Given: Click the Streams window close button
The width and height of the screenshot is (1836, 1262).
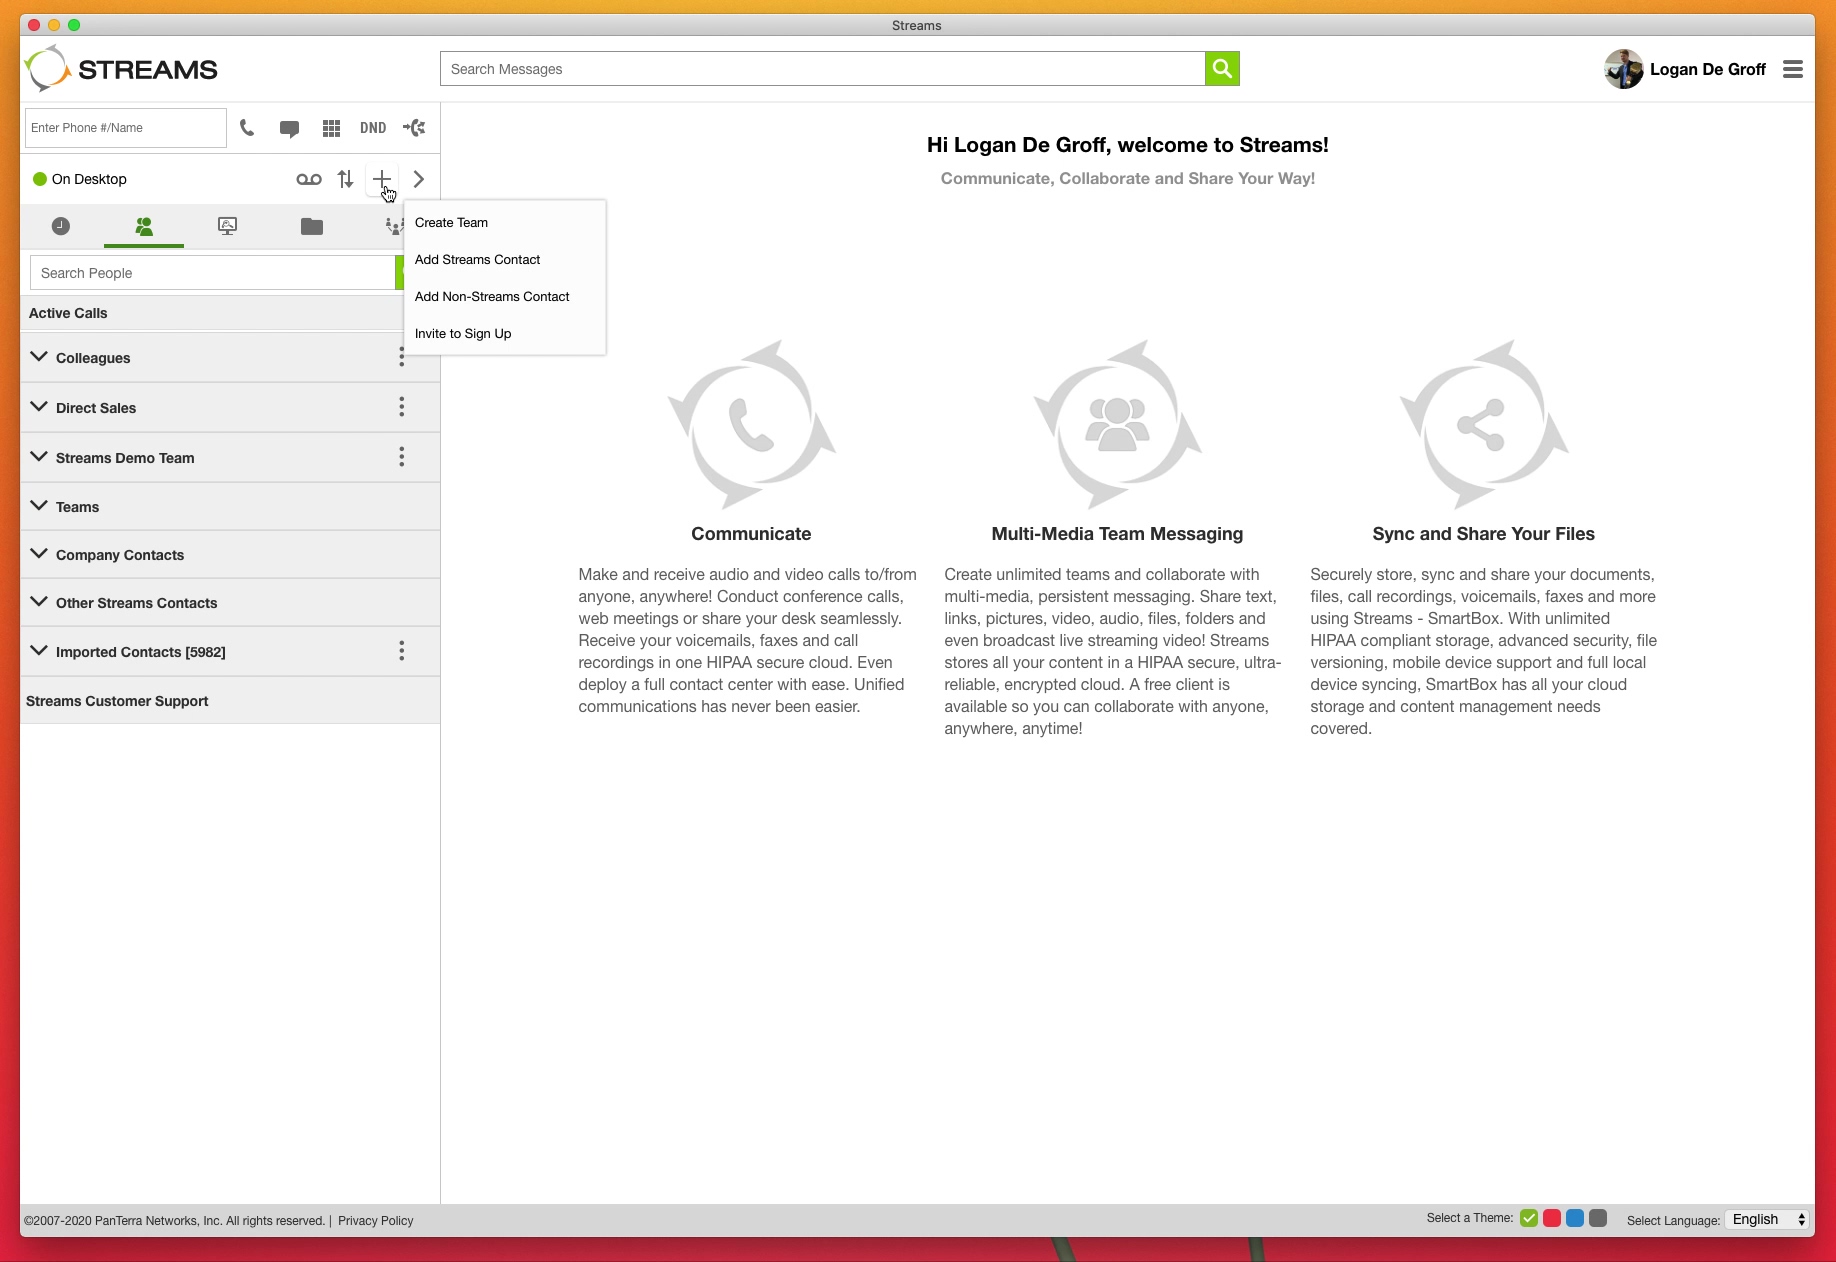Looking at the screenshot, I should tap(34, 25).
